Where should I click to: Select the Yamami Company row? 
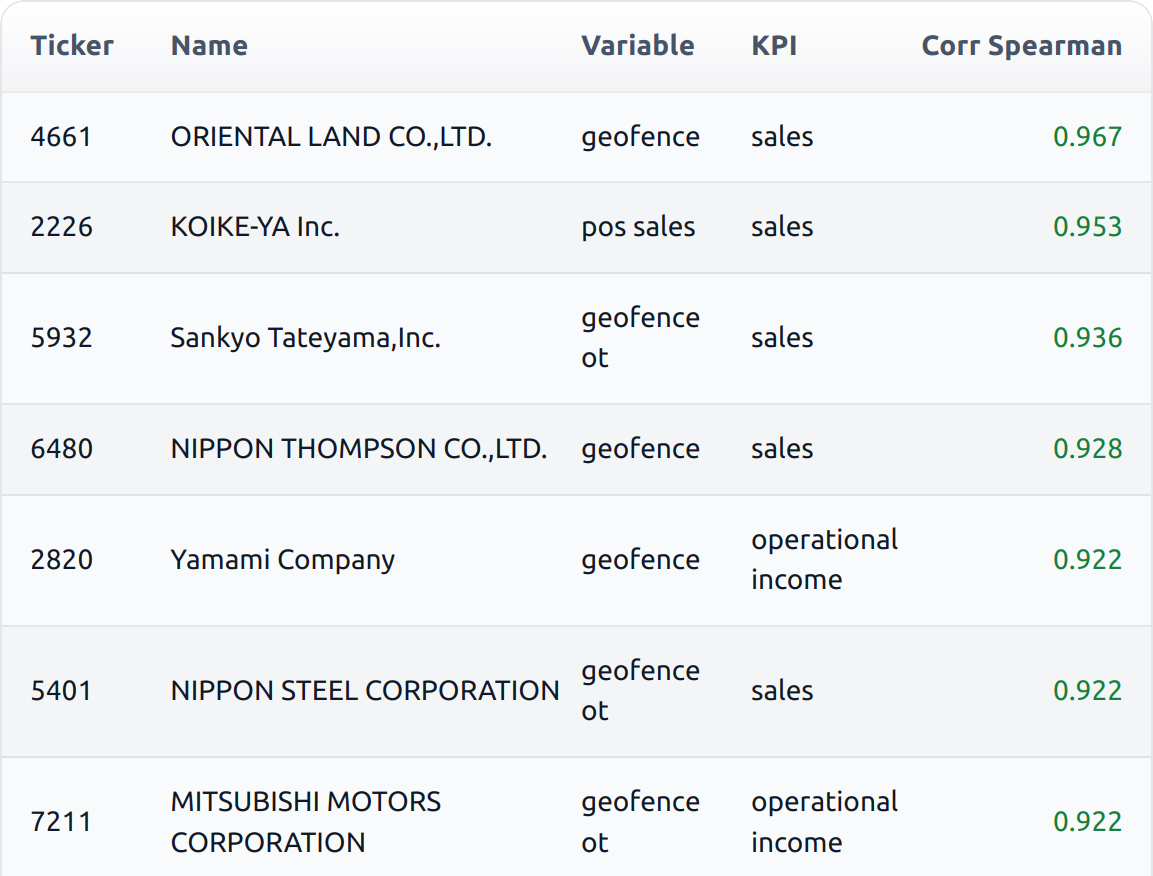coord(283,560)
